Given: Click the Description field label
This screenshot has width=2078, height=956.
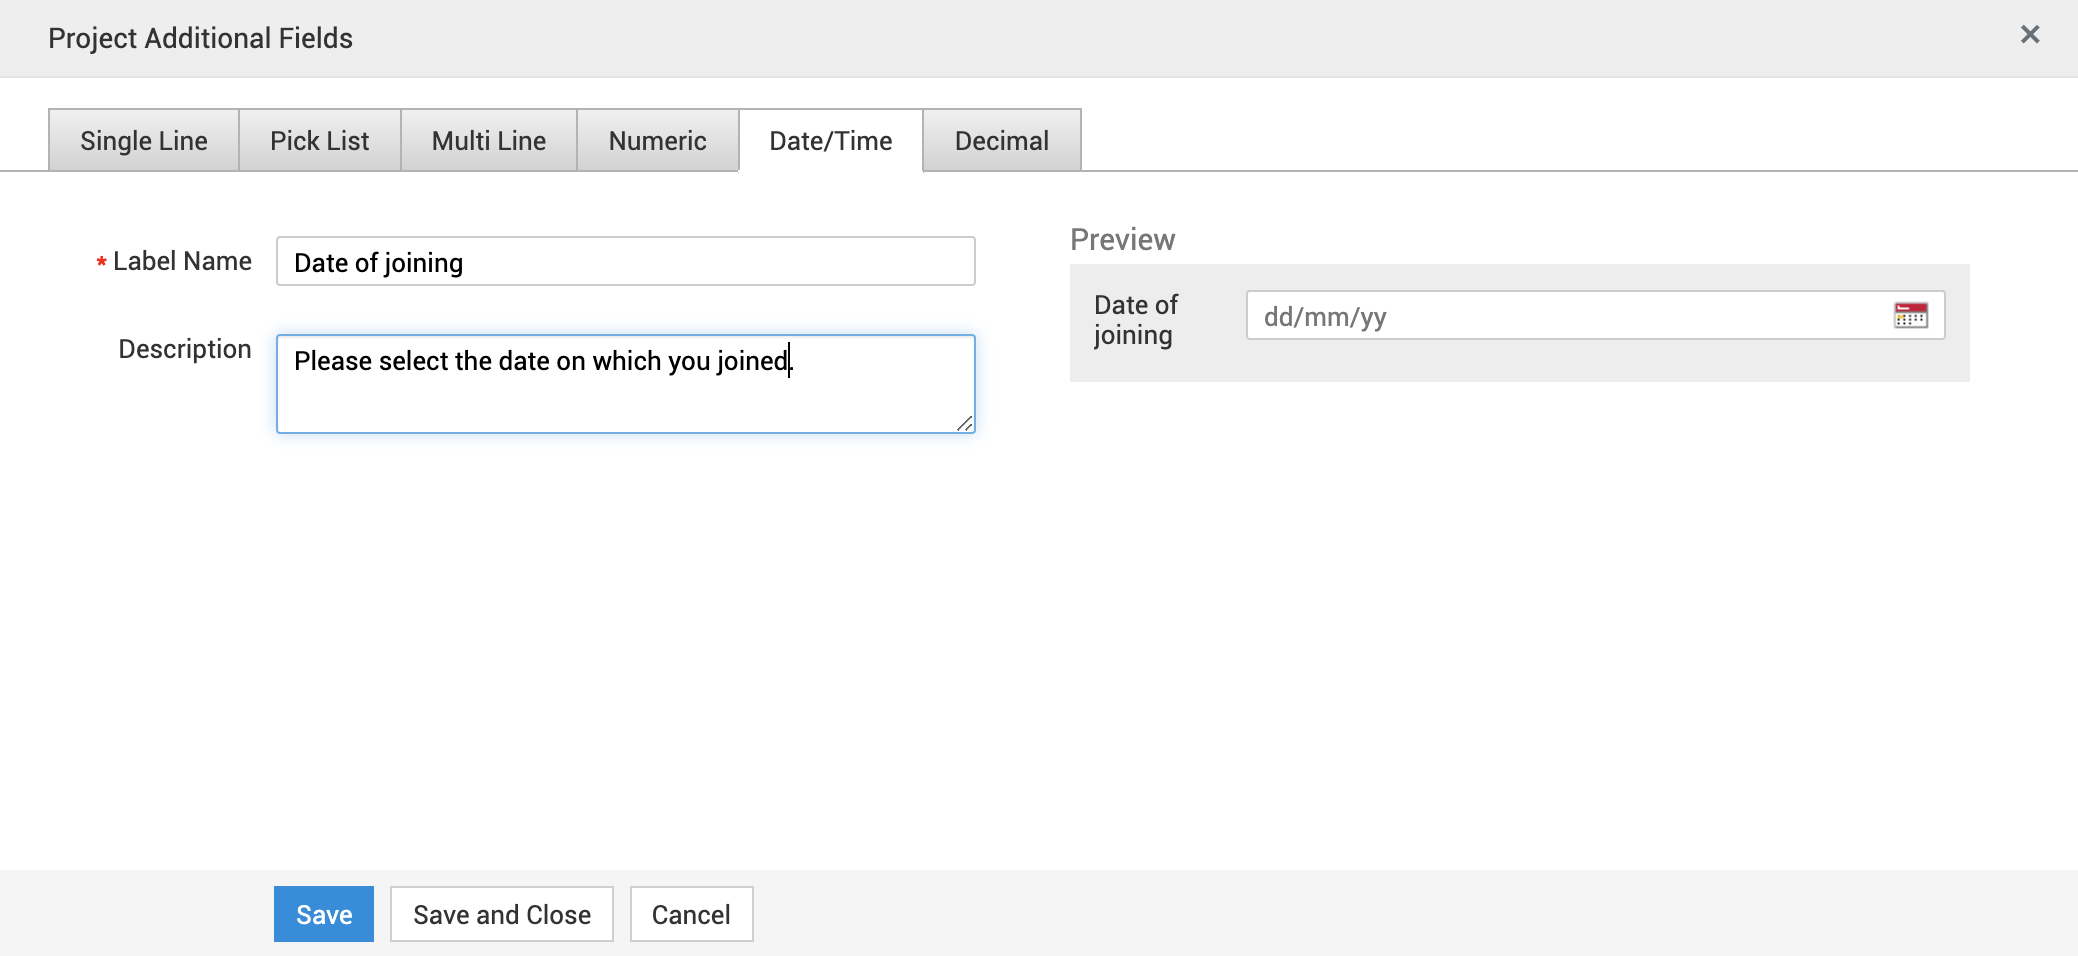Looking at the screenshot, I should pyautogui.click(x=185, y=349).
